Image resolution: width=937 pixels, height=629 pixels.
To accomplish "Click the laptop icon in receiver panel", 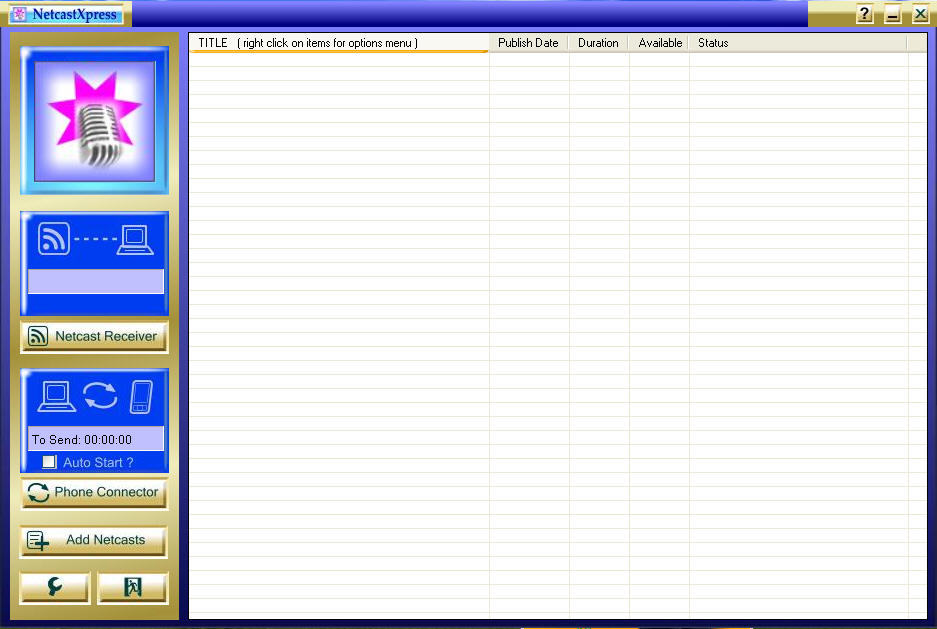I will pos(135,240).
